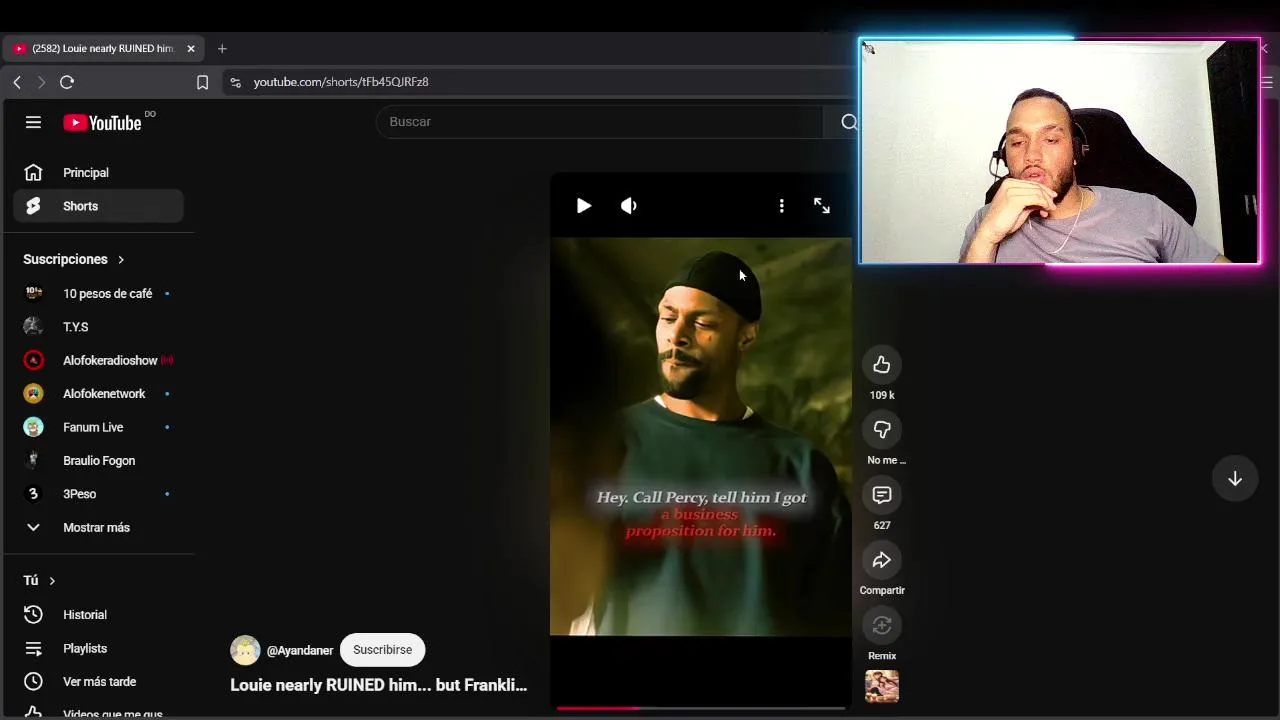1280x720 pixels.
Task: Select Shorts in the sidebar
Action: 98,206
